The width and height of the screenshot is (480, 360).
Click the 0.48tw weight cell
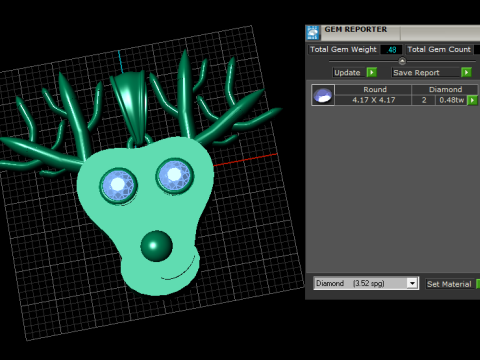pyautogui.click(x=451, y=100)
